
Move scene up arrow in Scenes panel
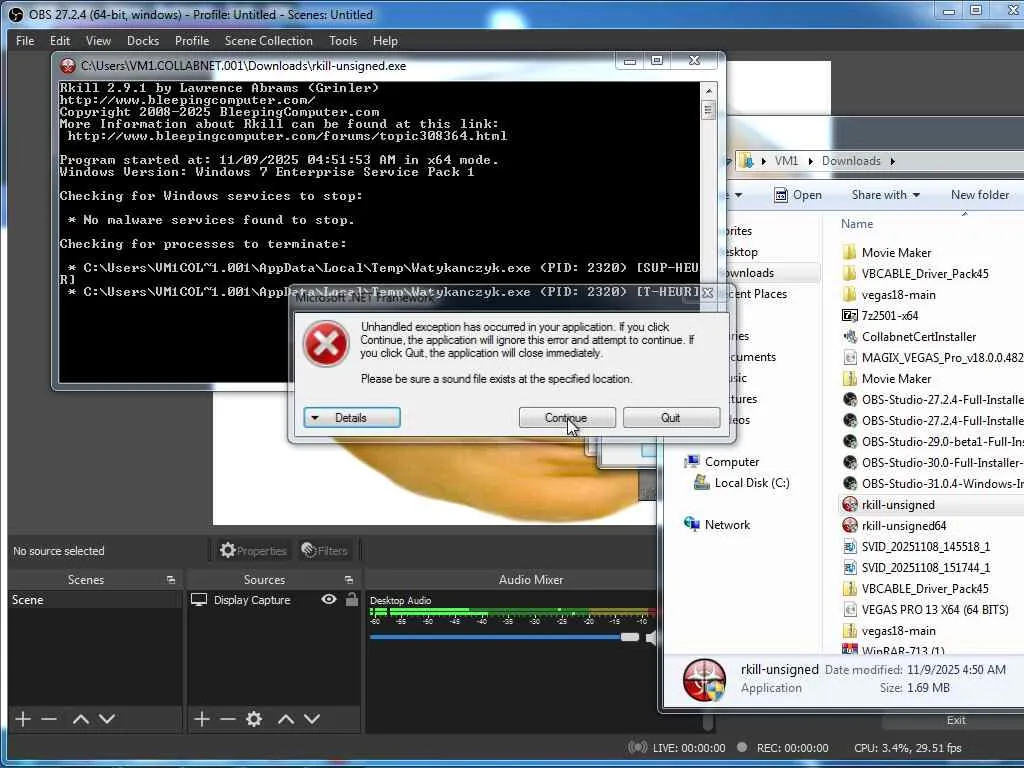[x=81, y=719]
